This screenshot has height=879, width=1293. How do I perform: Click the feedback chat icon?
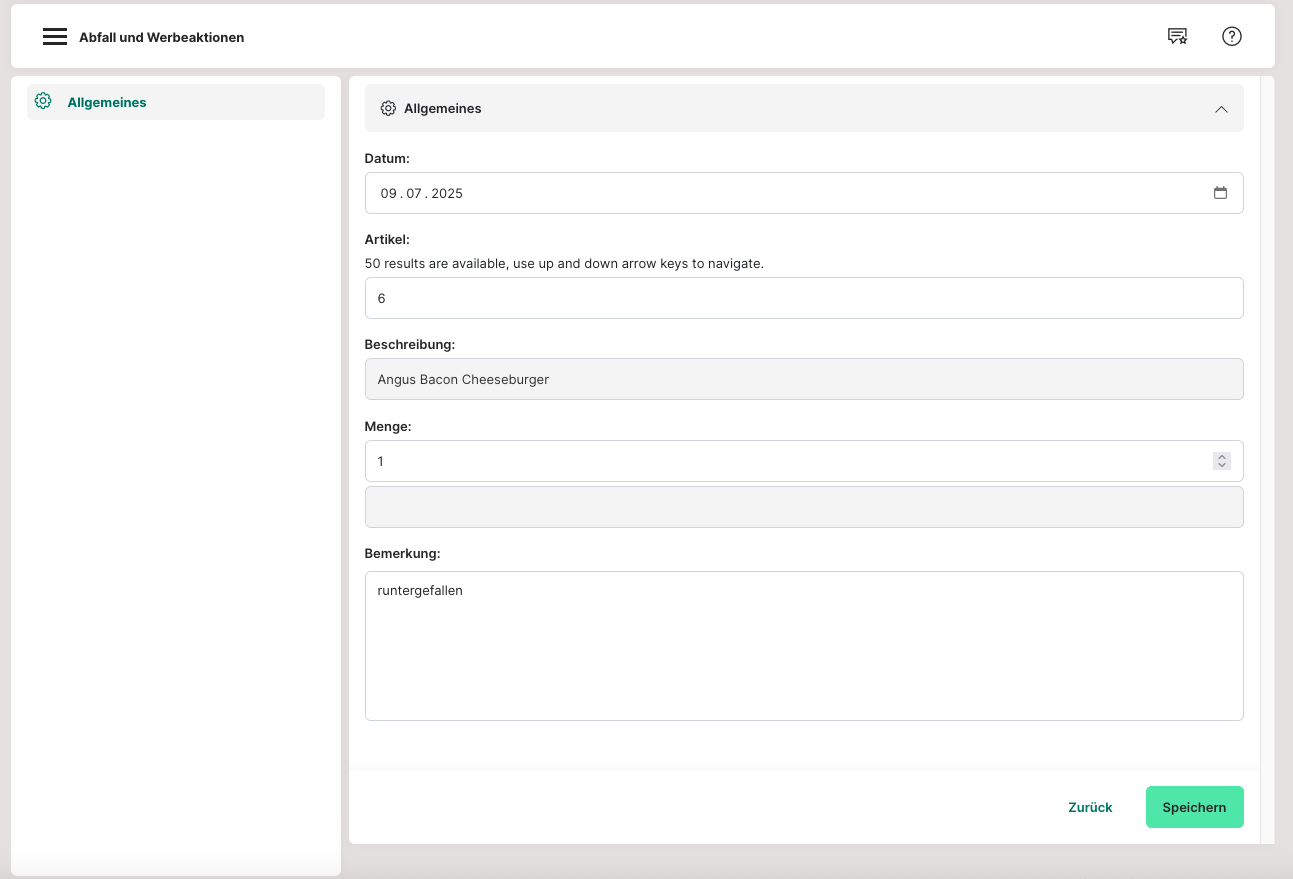click(x=1177, y=37)
